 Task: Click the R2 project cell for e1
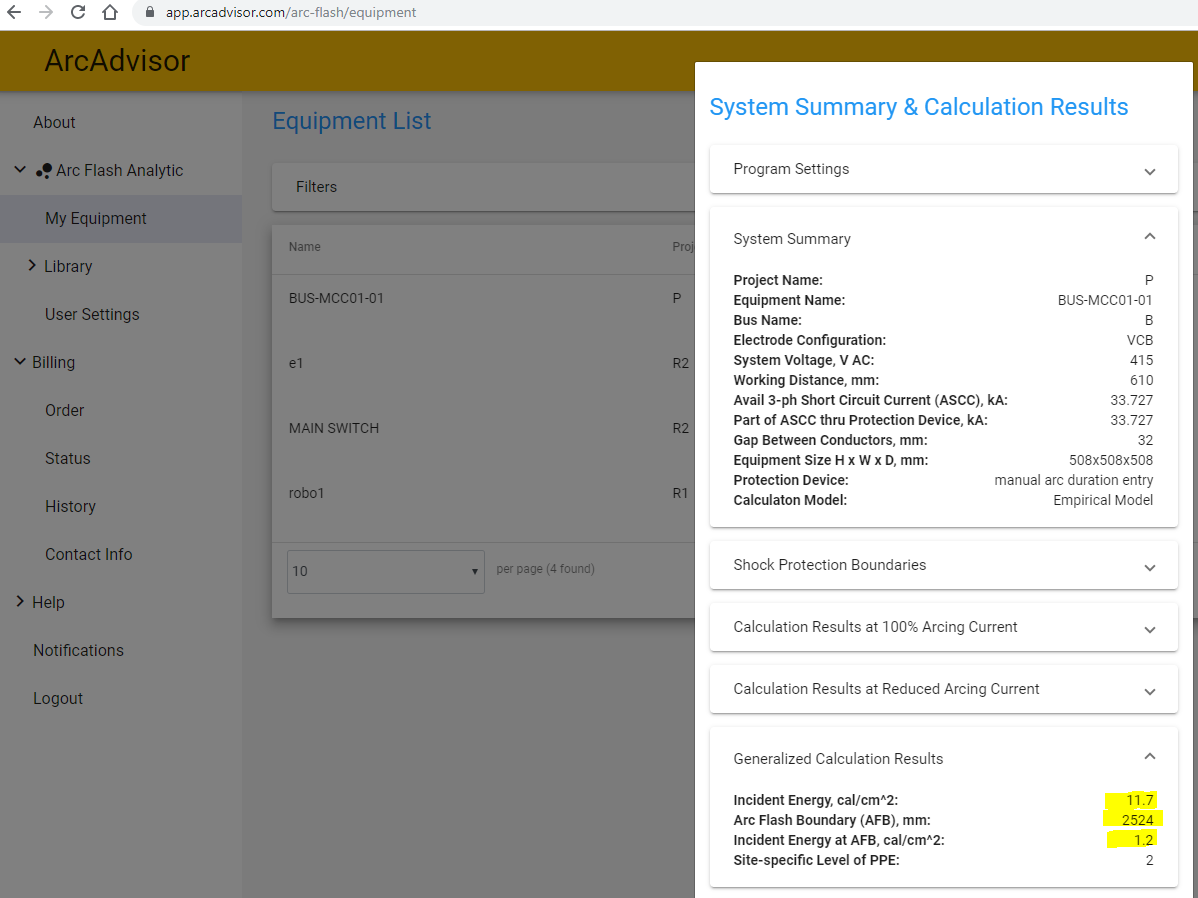[680, 363]
